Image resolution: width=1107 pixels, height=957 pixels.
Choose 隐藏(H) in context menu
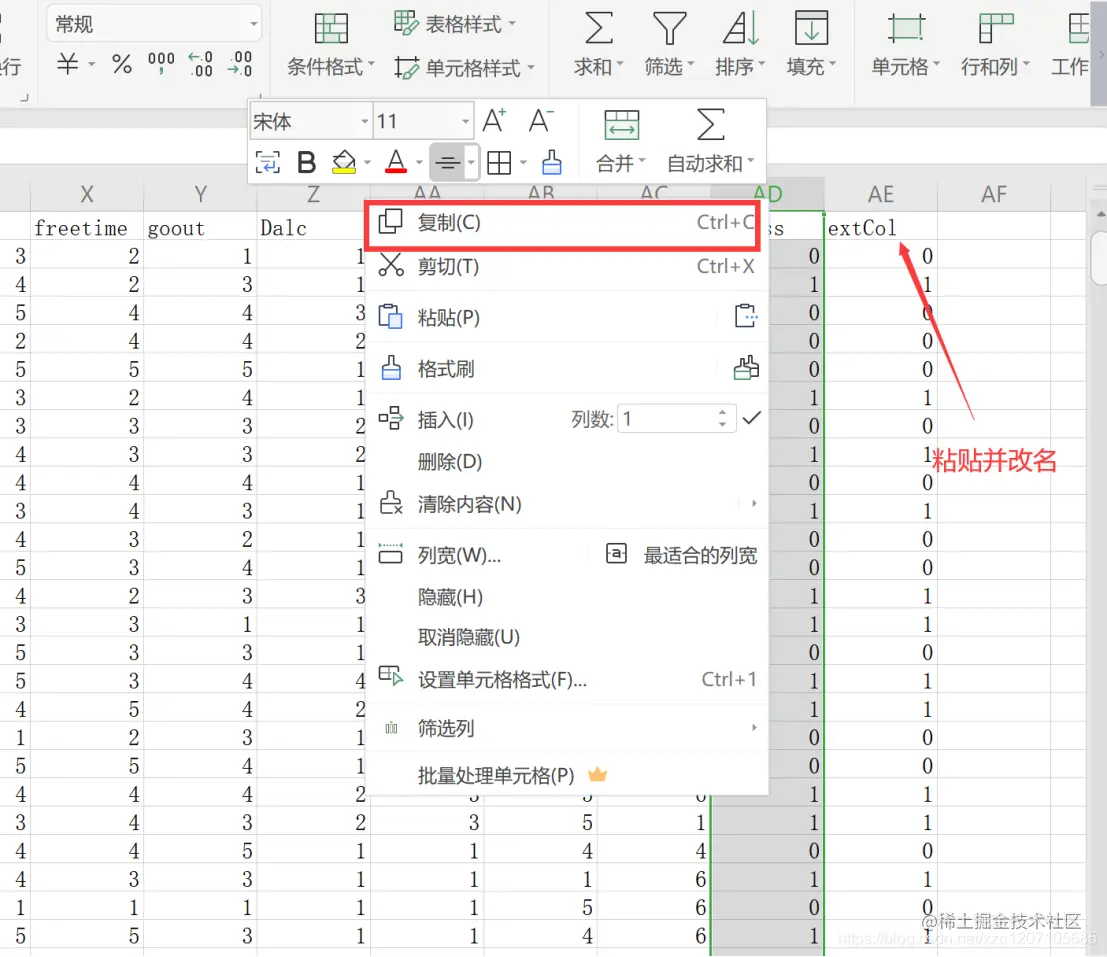point(566,597)
